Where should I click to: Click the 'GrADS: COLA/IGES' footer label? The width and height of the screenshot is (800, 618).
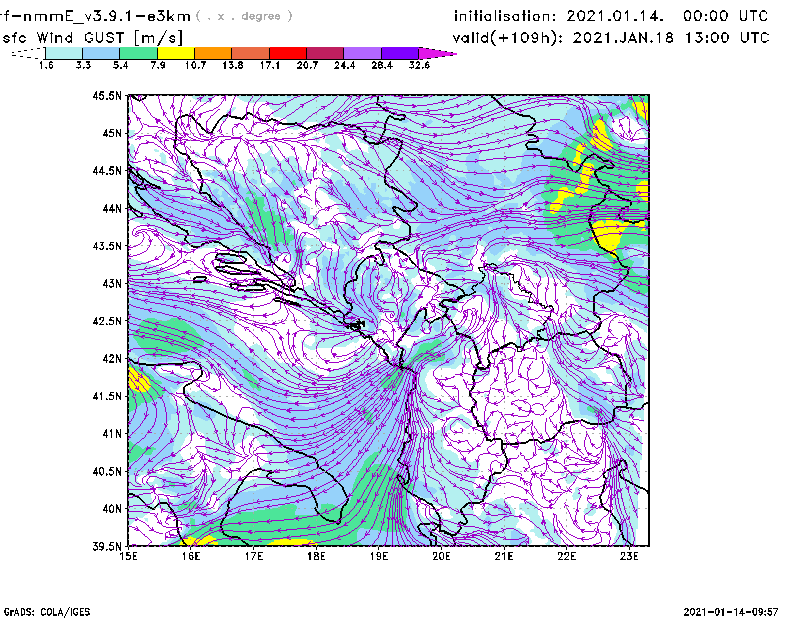click(x=47, y=612)
